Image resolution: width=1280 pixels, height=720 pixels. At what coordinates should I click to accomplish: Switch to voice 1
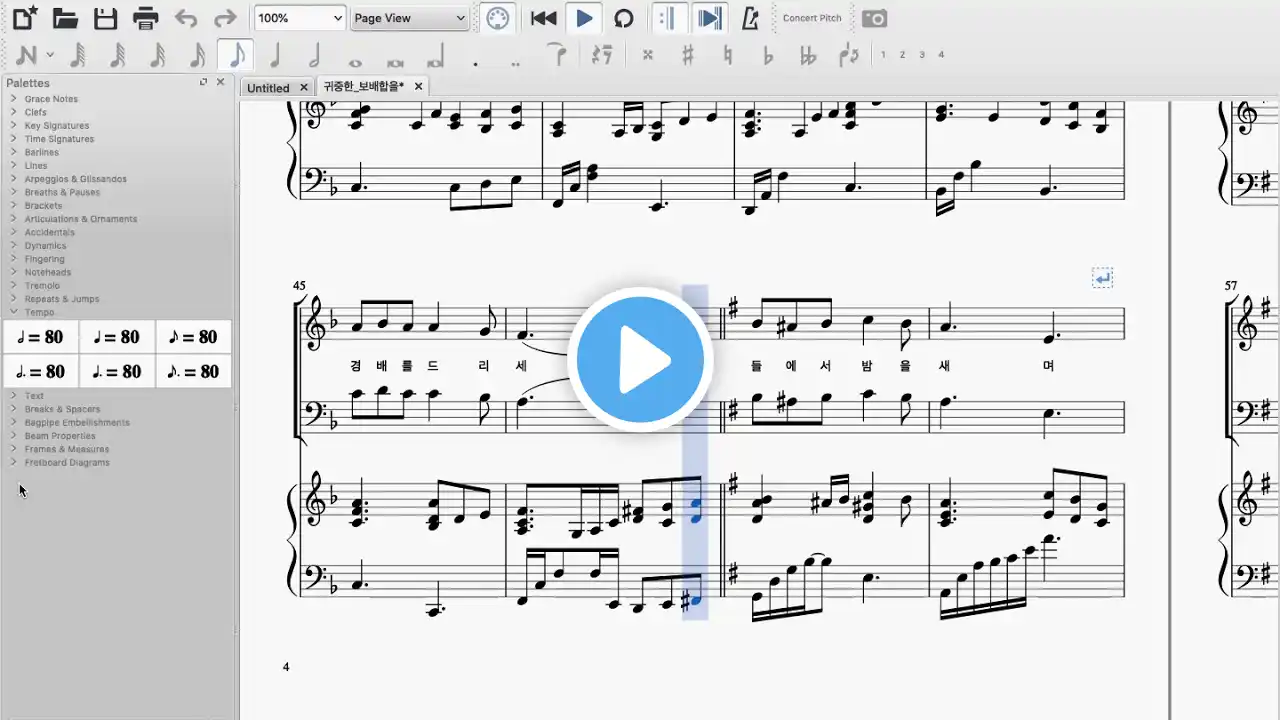(x=883, y=55)
